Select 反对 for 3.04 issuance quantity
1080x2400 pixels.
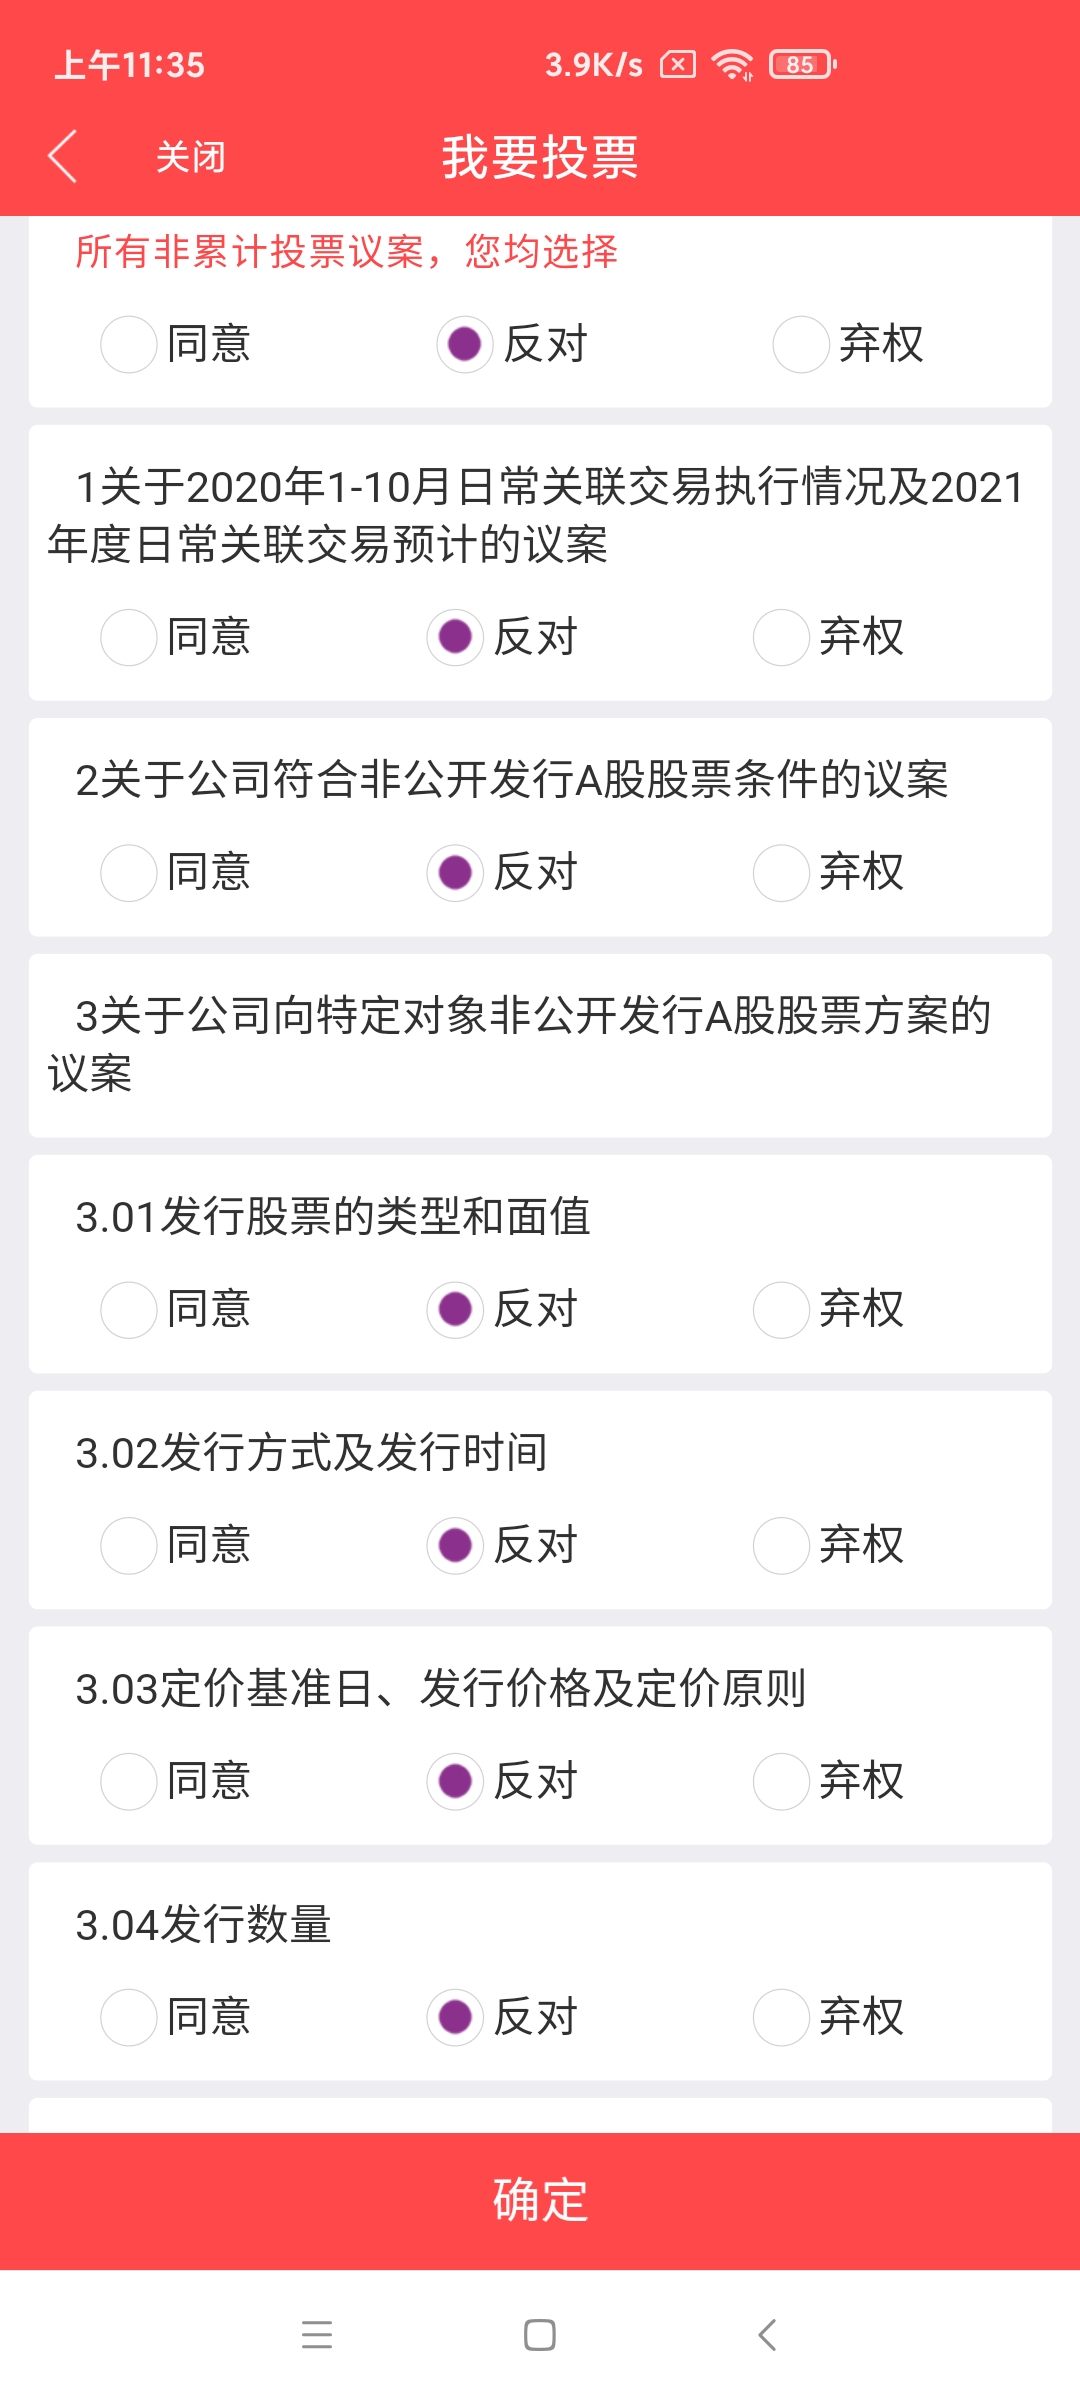[455, 2017]
